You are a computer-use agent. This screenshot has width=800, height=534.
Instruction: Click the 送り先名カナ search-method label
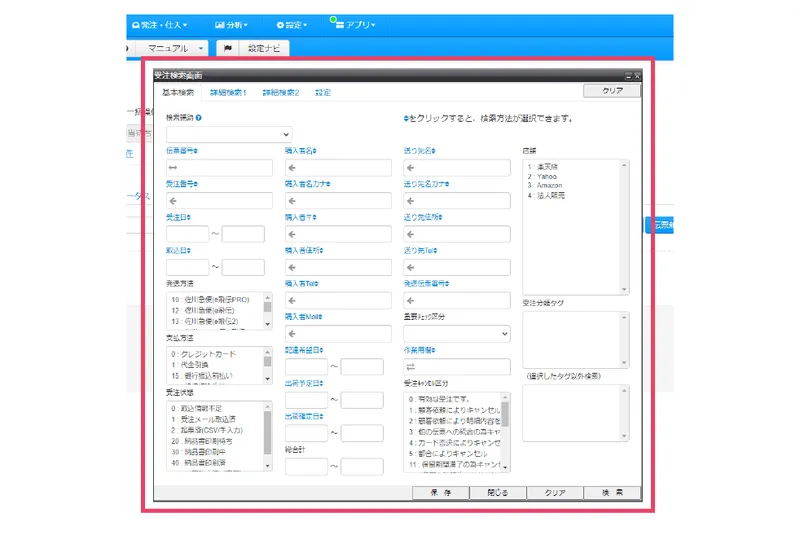(x=427, y=184)
